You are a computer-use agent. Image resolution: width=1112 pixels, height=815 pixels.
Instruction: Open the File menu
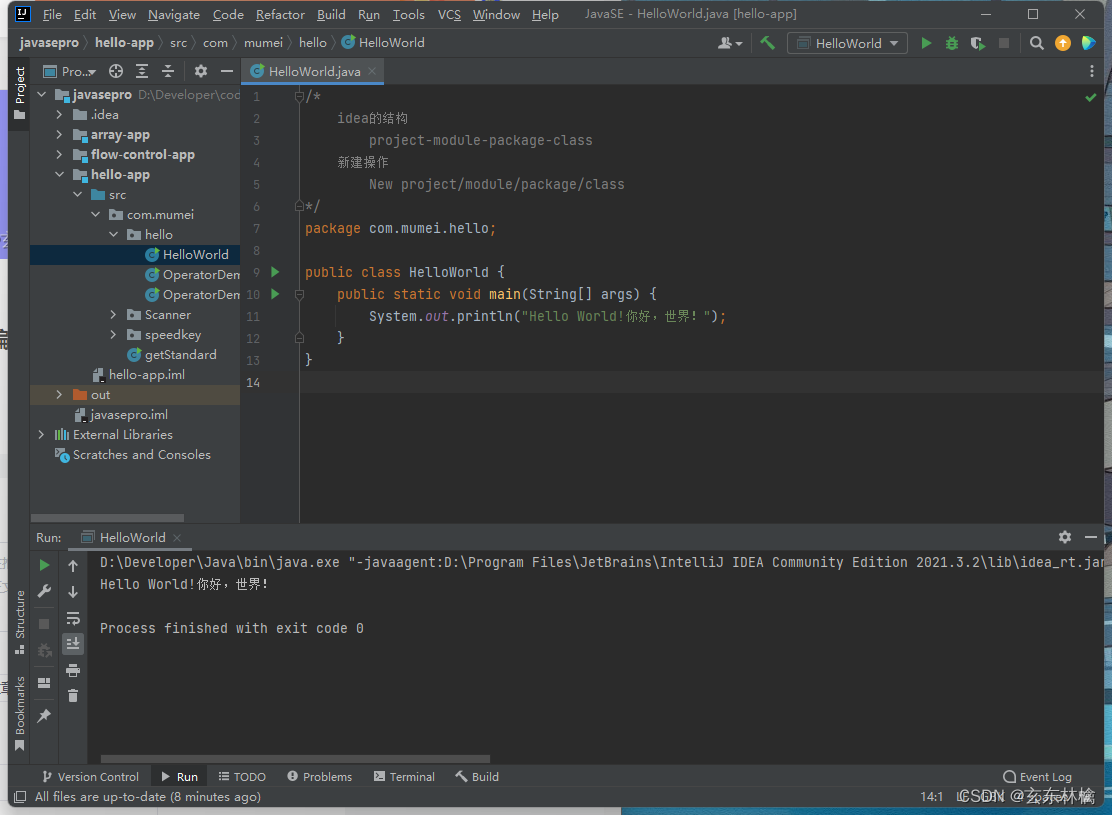[x=52, y=14]
